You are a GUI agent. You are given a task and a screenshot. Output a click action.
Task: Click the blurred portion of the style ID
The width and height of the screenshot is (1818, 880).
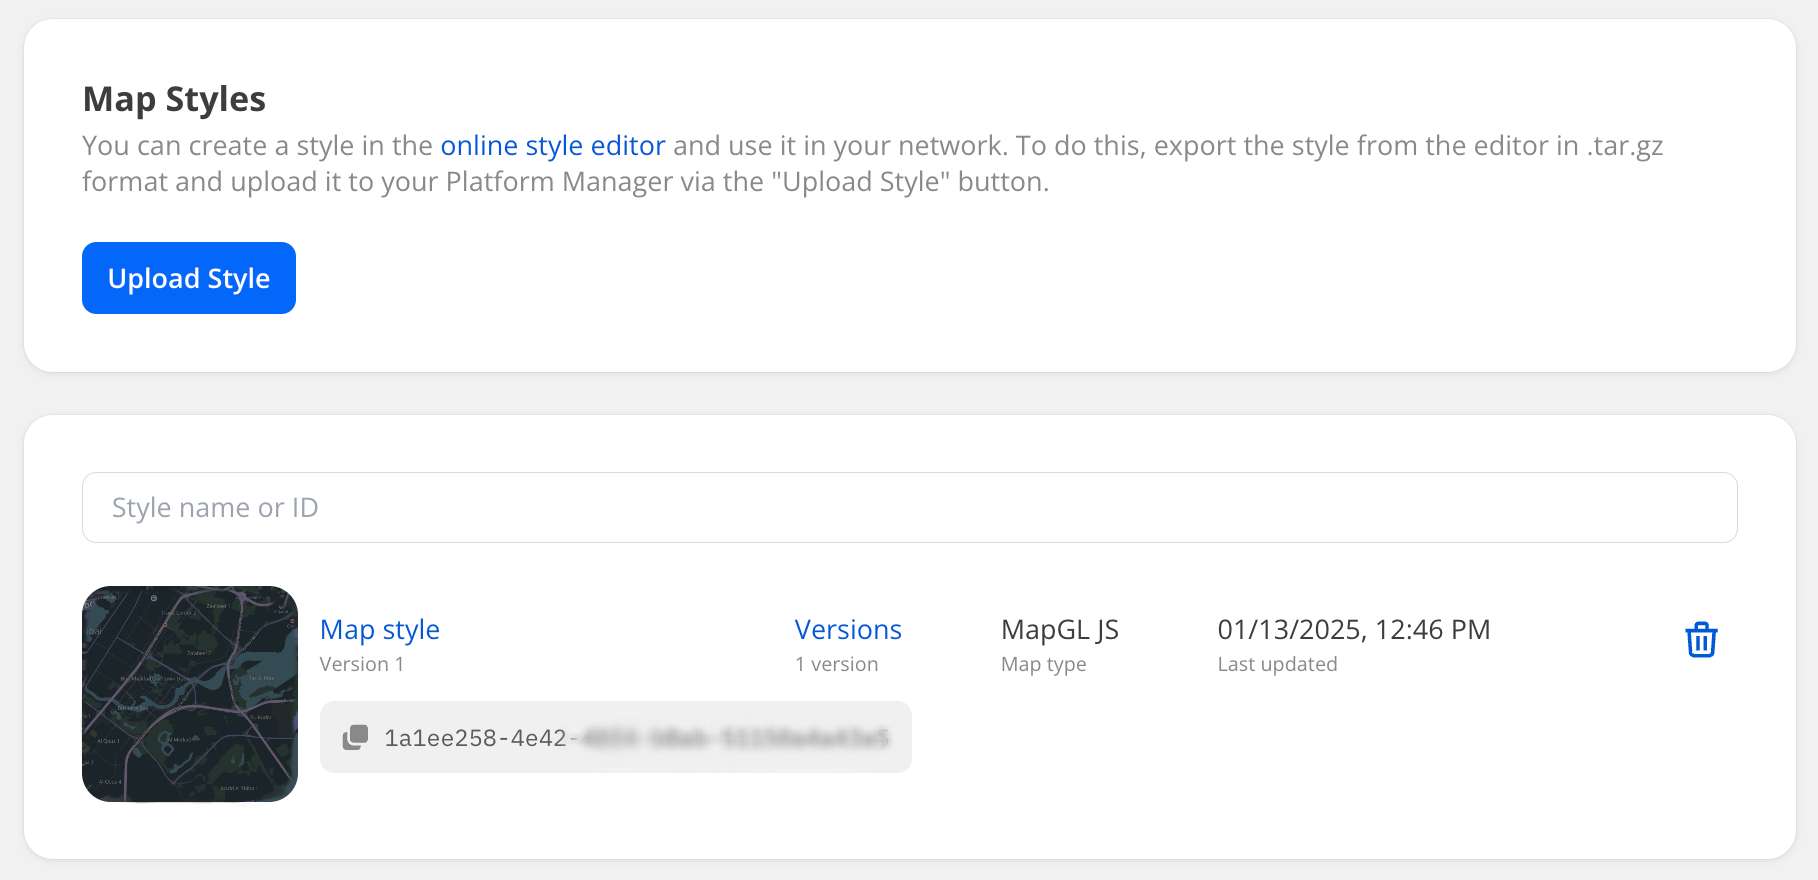735,738
